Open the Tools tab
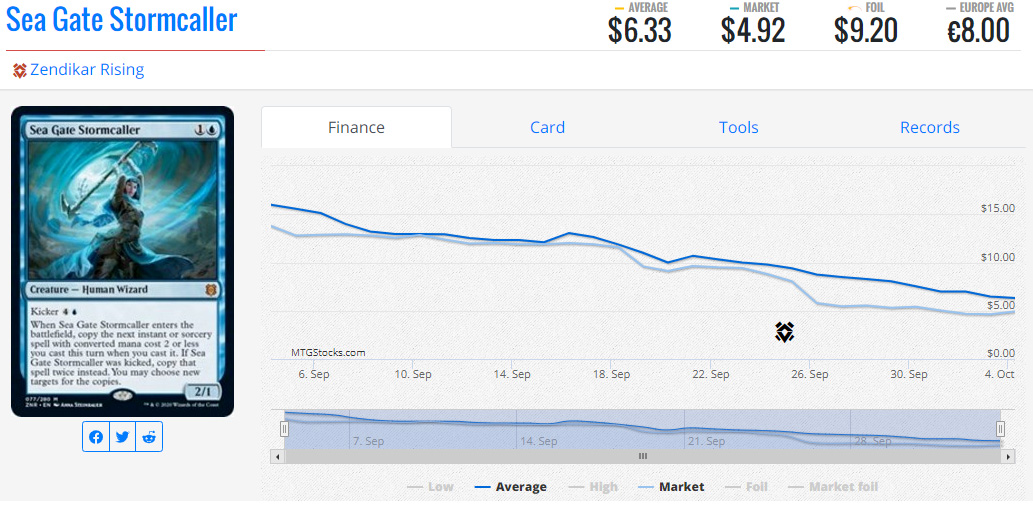1033x518 pixels. [x=738, y=127]
